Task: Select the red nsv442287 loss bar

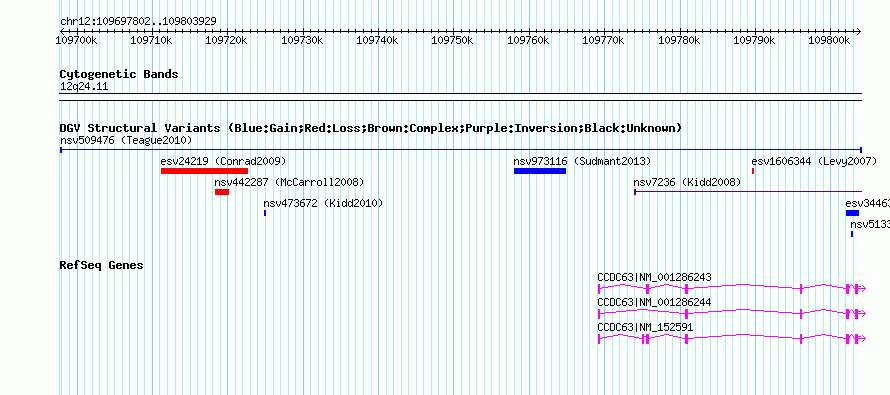Action: 222,192
